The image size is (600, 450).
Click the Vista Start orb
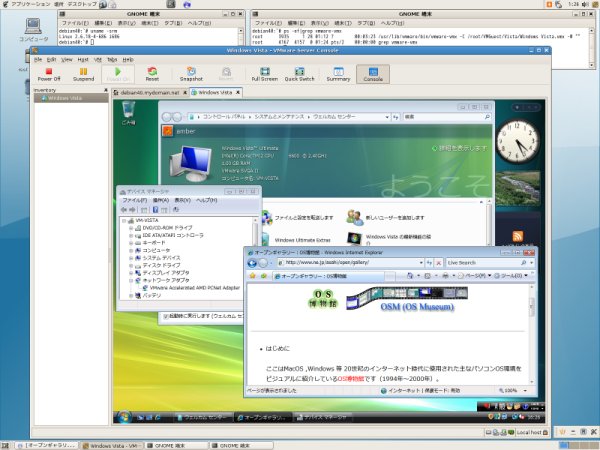tap(124, 417)
